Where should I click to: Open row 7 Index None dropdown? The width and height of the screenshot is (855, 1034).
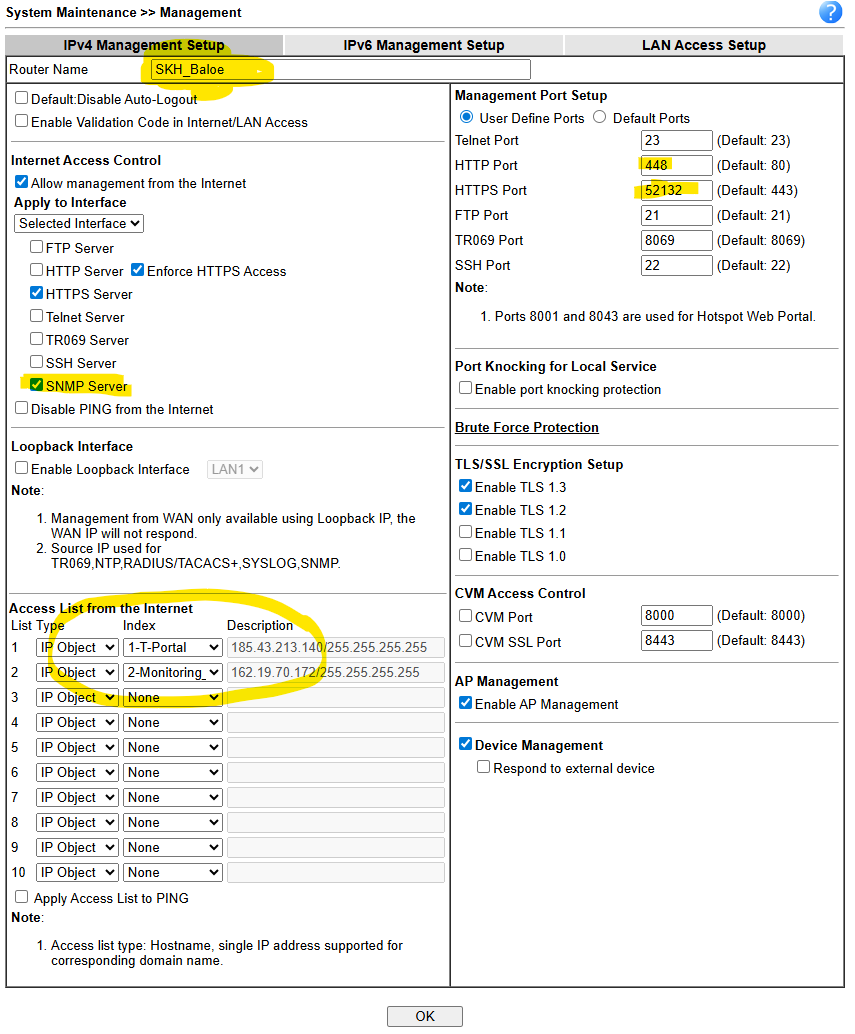[173, 798]
